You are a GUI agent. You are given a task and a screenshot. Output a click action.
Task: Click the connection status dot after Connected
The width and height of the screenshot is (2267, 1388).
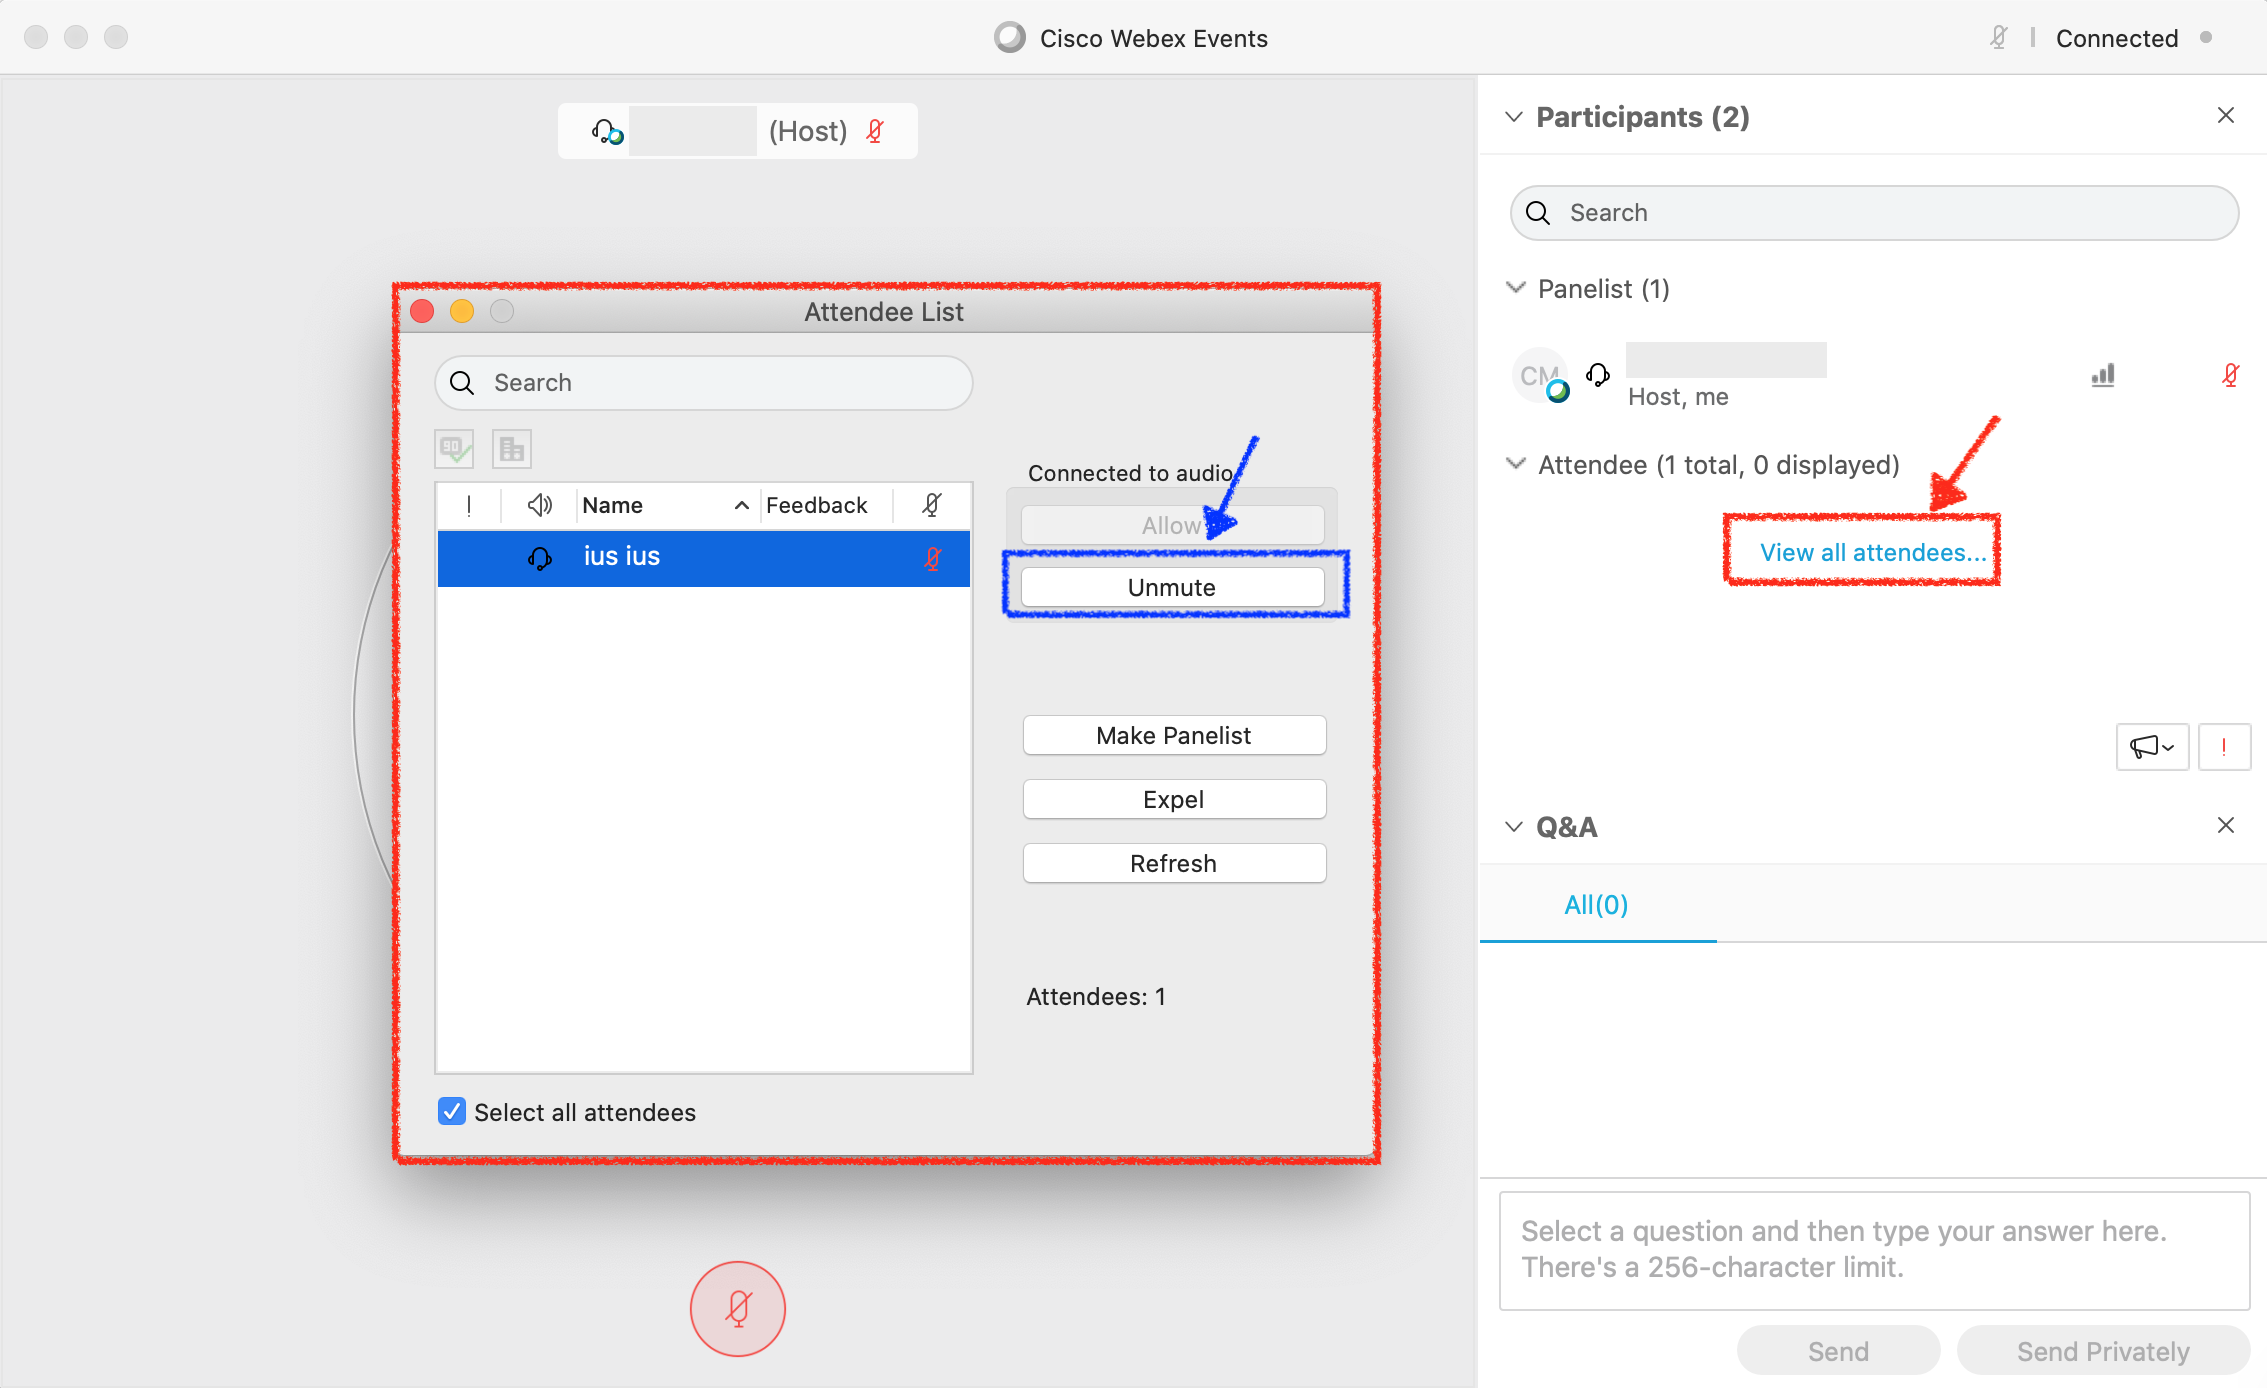pos(2205,38)
